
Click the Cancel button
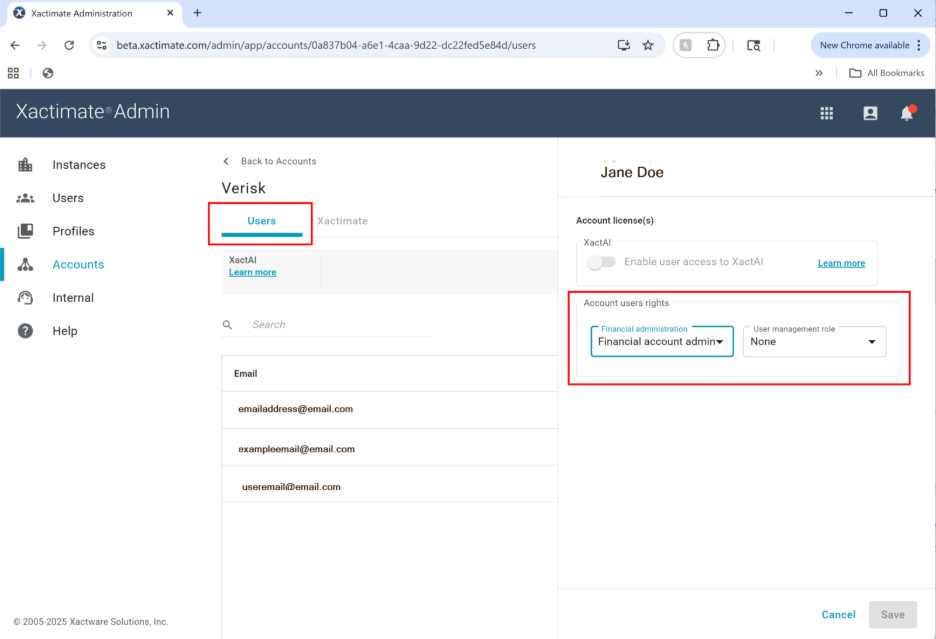click(838, 615)
